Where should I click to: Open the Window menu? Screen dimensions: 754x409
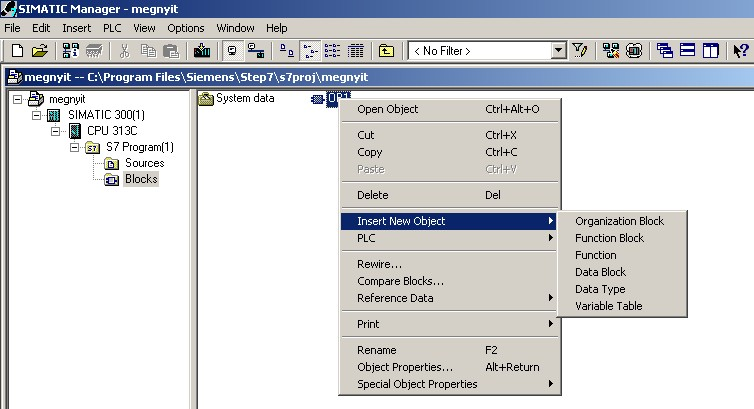pos(235,28)
